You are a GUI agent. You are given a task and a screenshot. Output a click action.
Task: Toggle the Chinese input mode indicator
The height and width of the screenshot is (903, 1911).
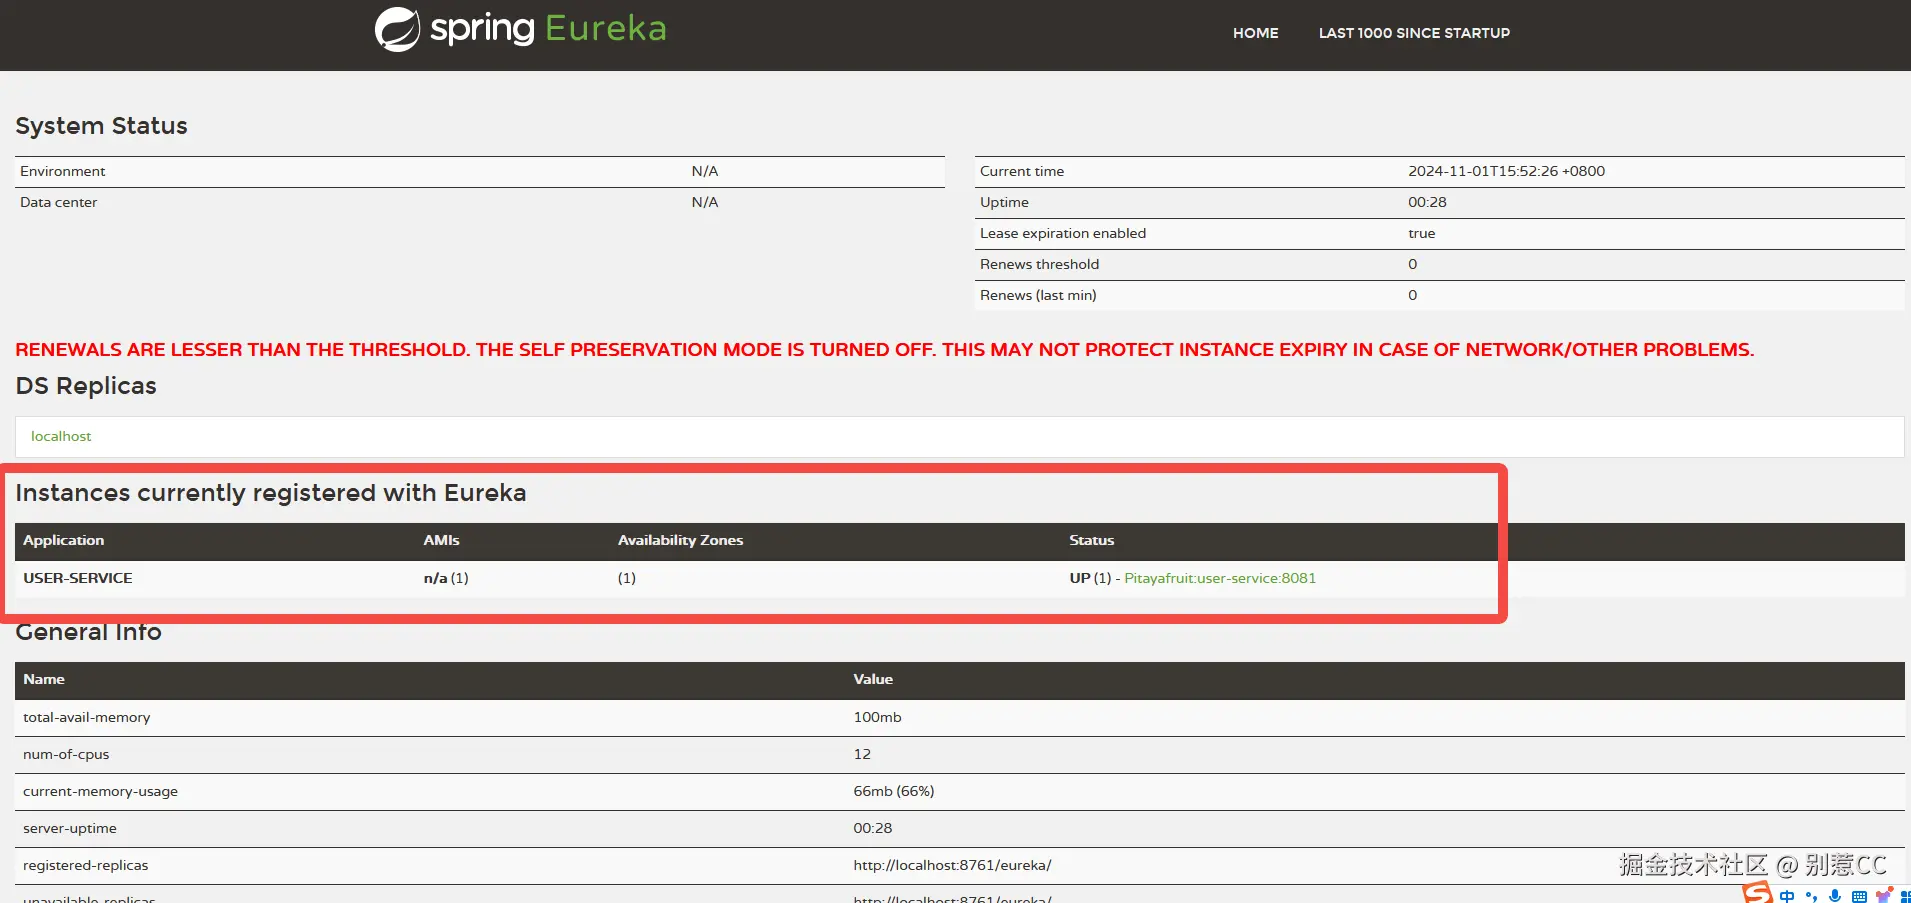1787,896
